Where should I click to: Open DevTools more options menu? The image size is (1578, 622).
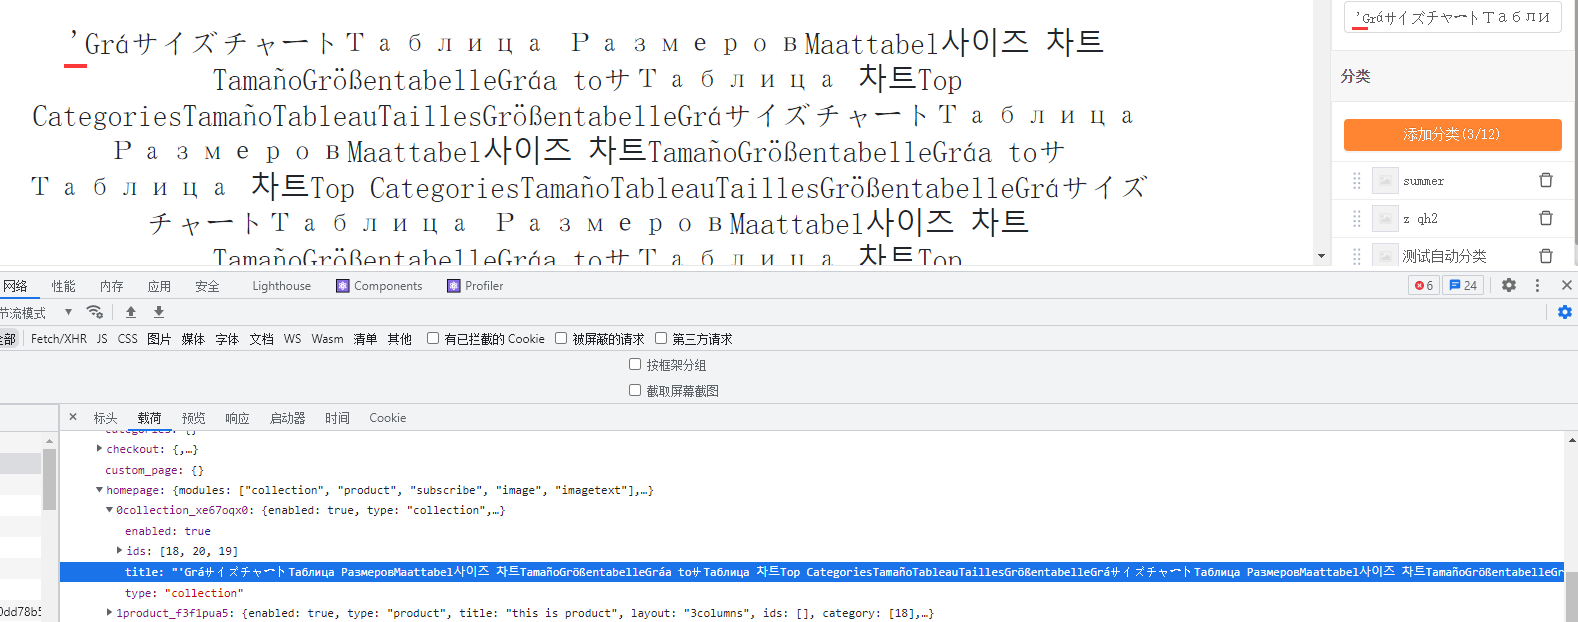(1538, 285)
